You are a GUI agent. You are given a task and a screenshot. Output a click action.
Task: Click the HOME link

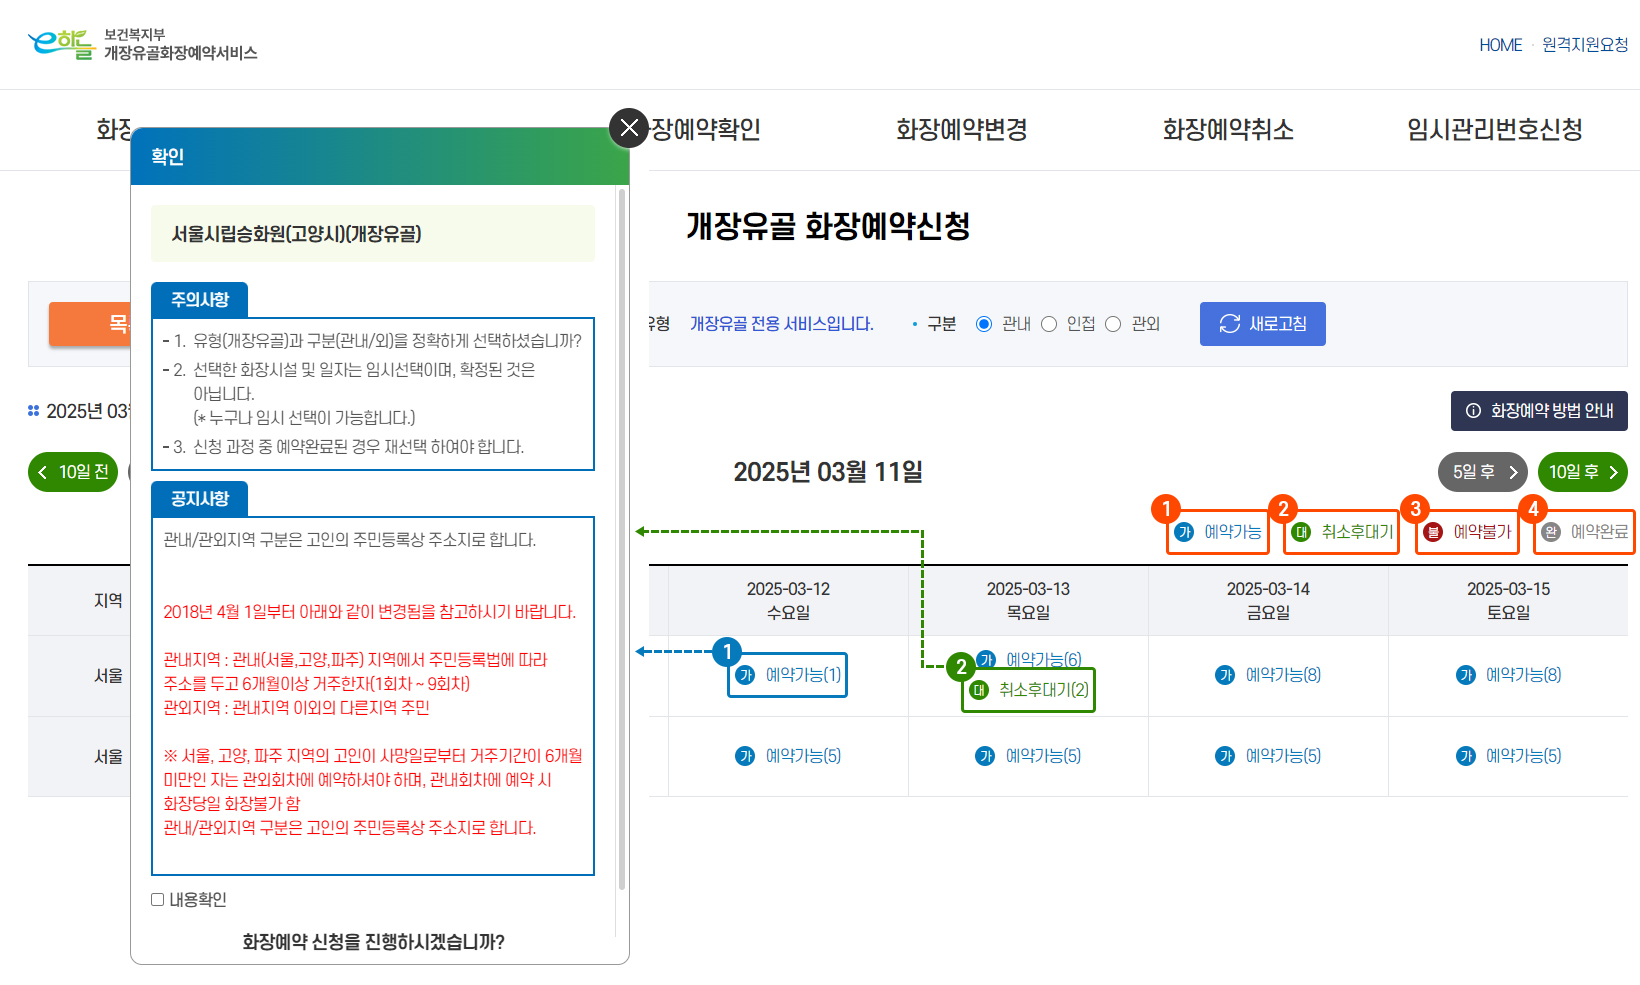[x=1500, y=45]
